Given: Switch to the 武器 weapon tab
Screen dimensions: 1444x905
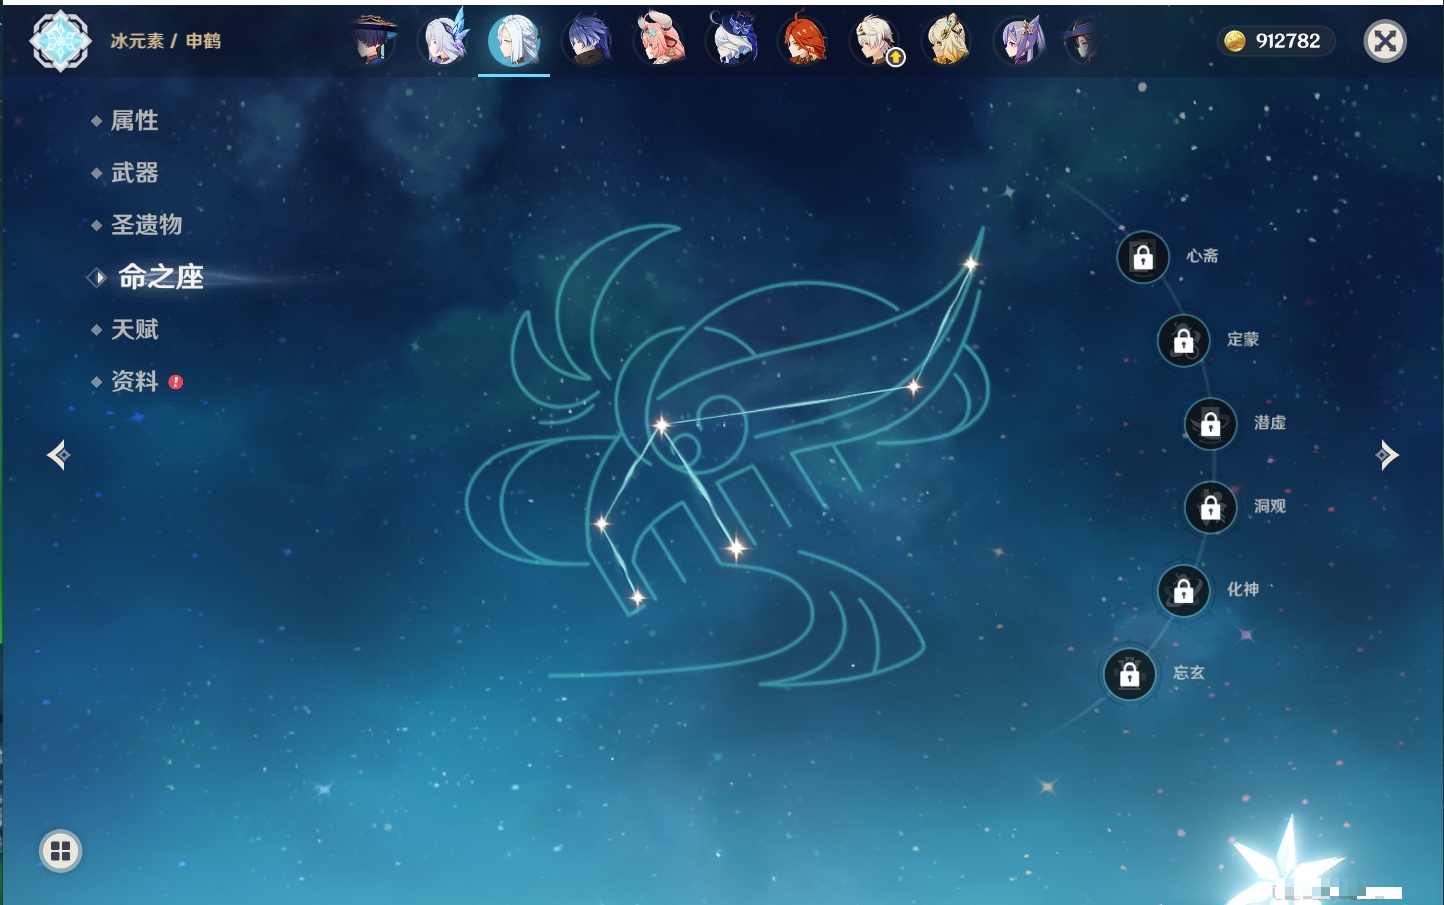Looking at the screenshot, I should pyautogui.click(x=134, y=173).
